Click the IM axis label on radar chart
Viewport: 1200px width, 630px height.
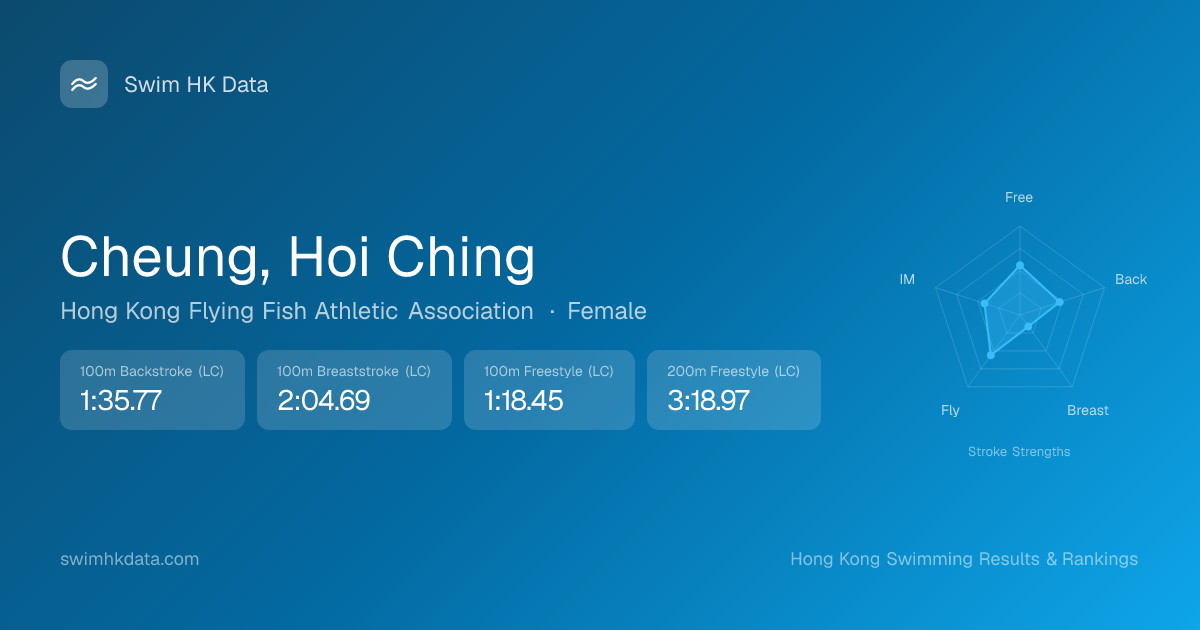coord(907,279)
